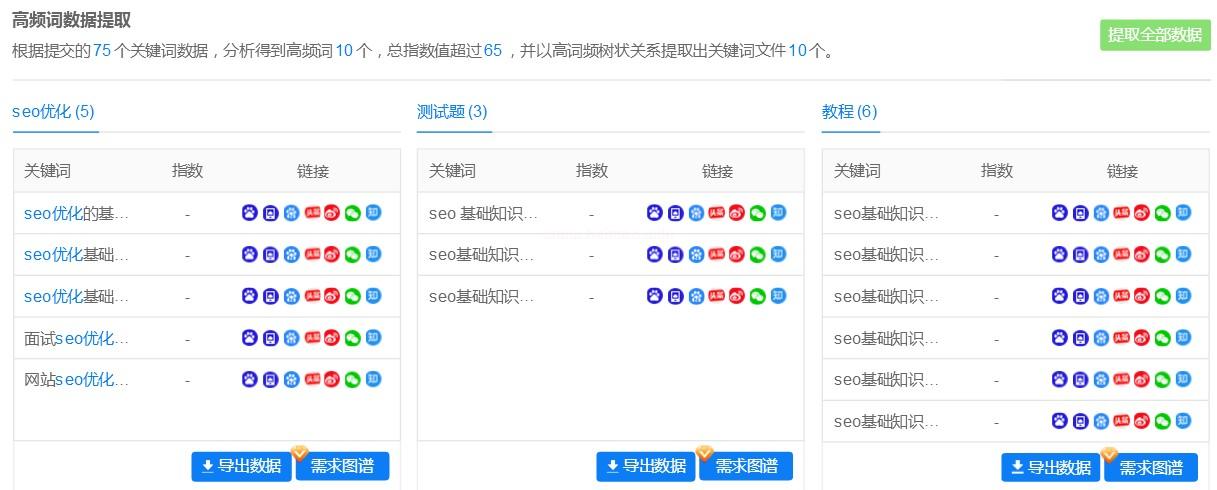Click 需求图谱 button in 测试题 panel
The height and width of the screenshot is (490, 1217).
746,466
